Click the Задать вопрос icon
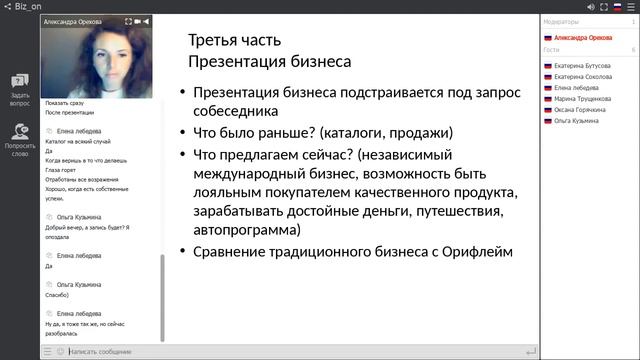The width and height of the screenshot is (640, 360). (x=20, y=81)
